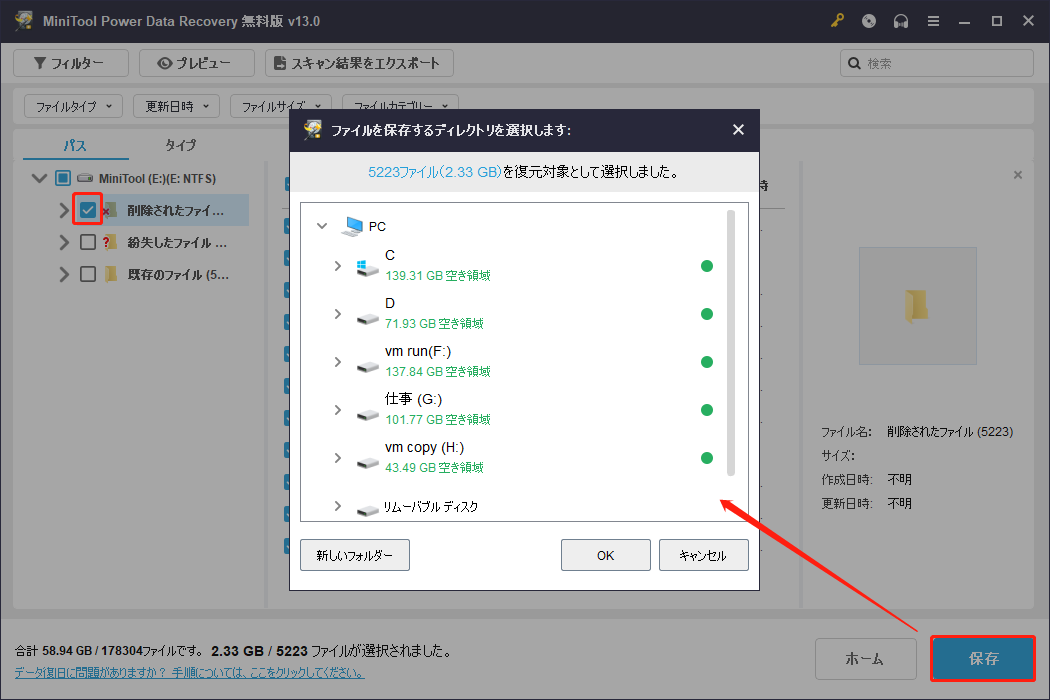Select the リムーバブル ディスク drive icon

pyautogui.click(x=368, y=510)
